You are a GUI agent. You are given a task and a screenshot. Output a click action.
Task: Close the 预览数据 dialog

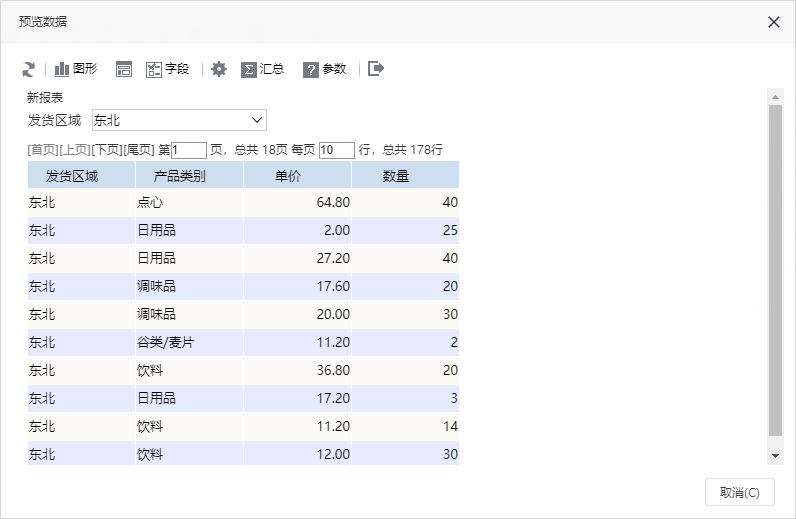pyautogui.click(x=774, y=22)
